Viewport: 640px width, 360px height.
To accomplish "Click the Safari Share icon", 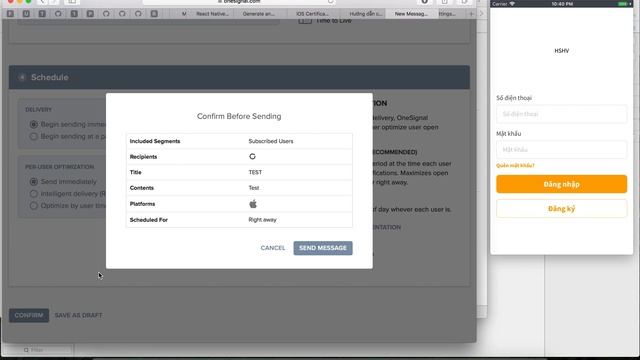I will tap(444, 2).
